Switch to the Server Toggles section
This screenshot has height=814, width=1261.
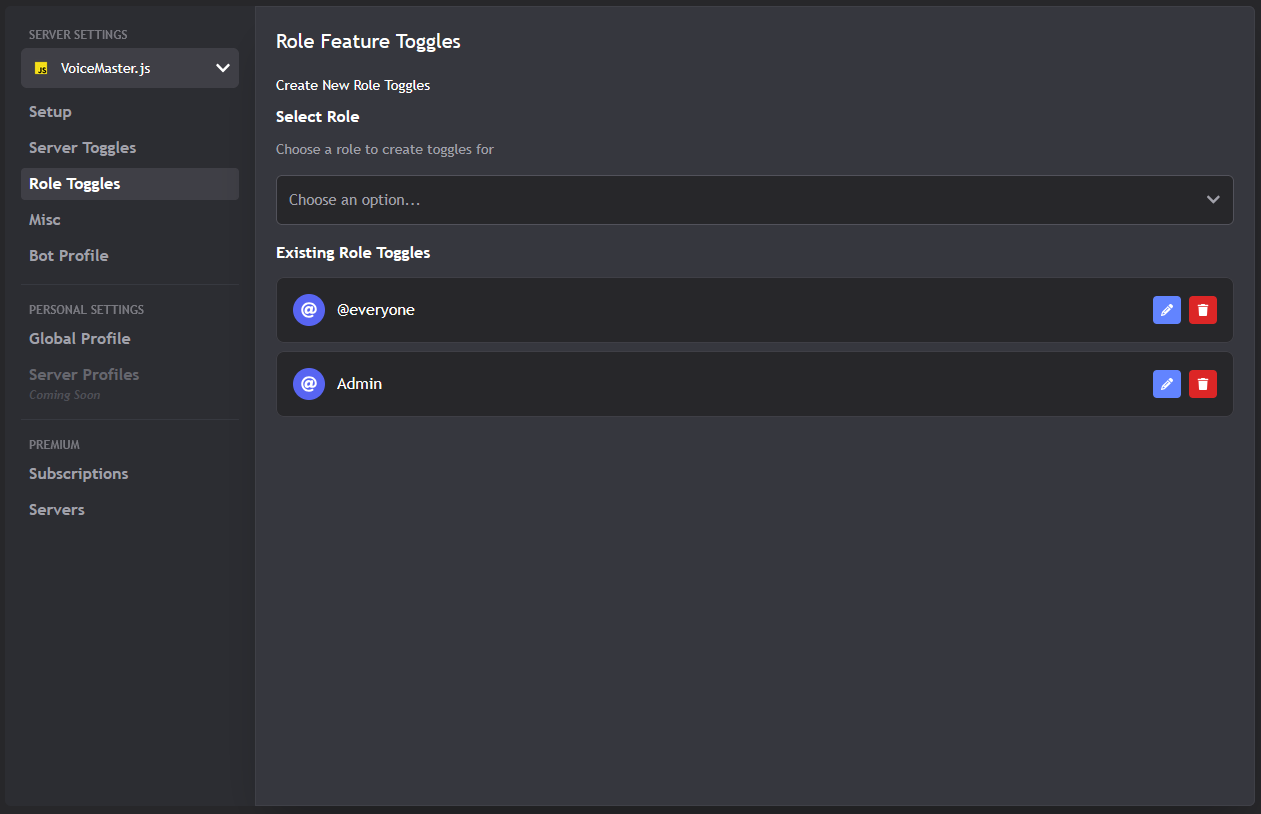[82, 147]
